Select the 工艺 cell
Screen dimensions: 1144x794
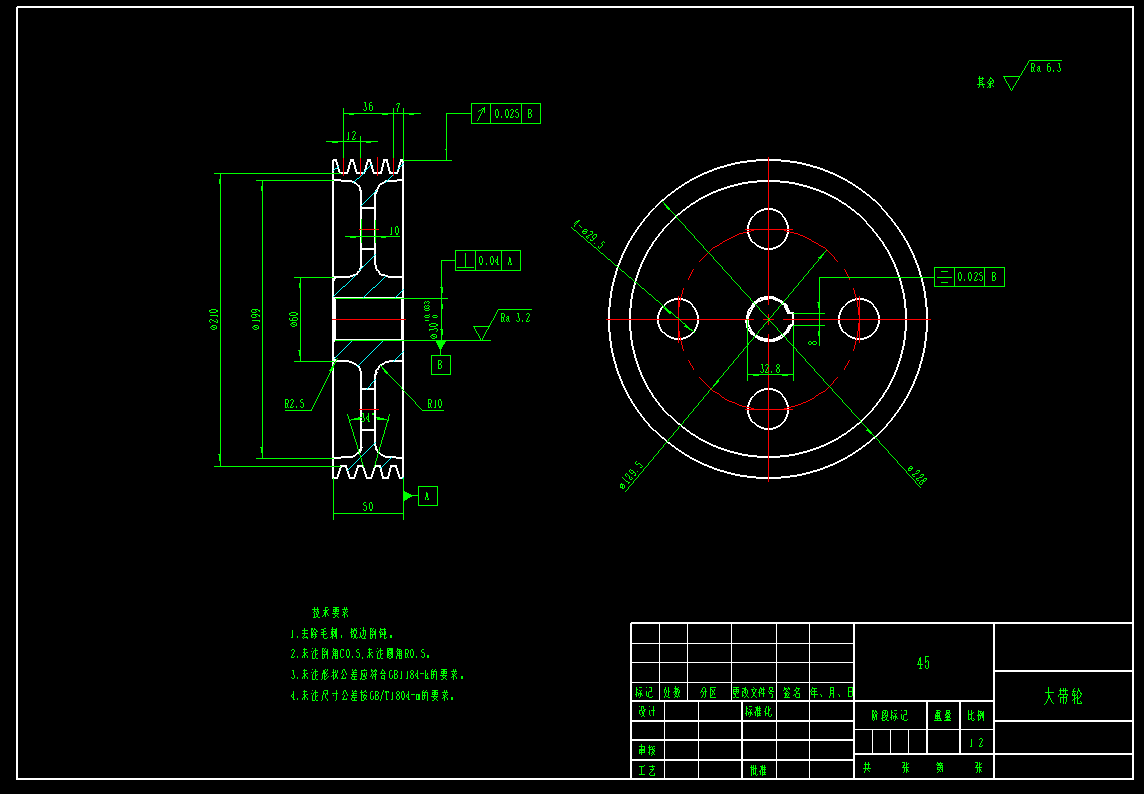tap(647, 769)
